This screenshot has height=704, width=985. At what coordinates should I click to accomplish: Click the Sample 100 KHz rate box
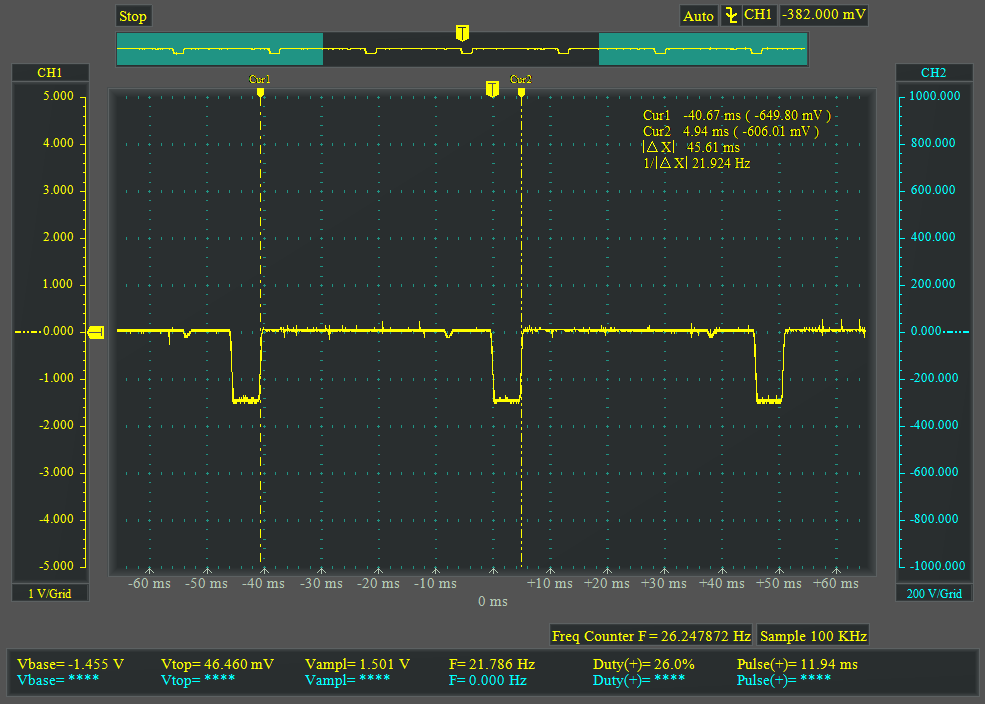point(812,635)
